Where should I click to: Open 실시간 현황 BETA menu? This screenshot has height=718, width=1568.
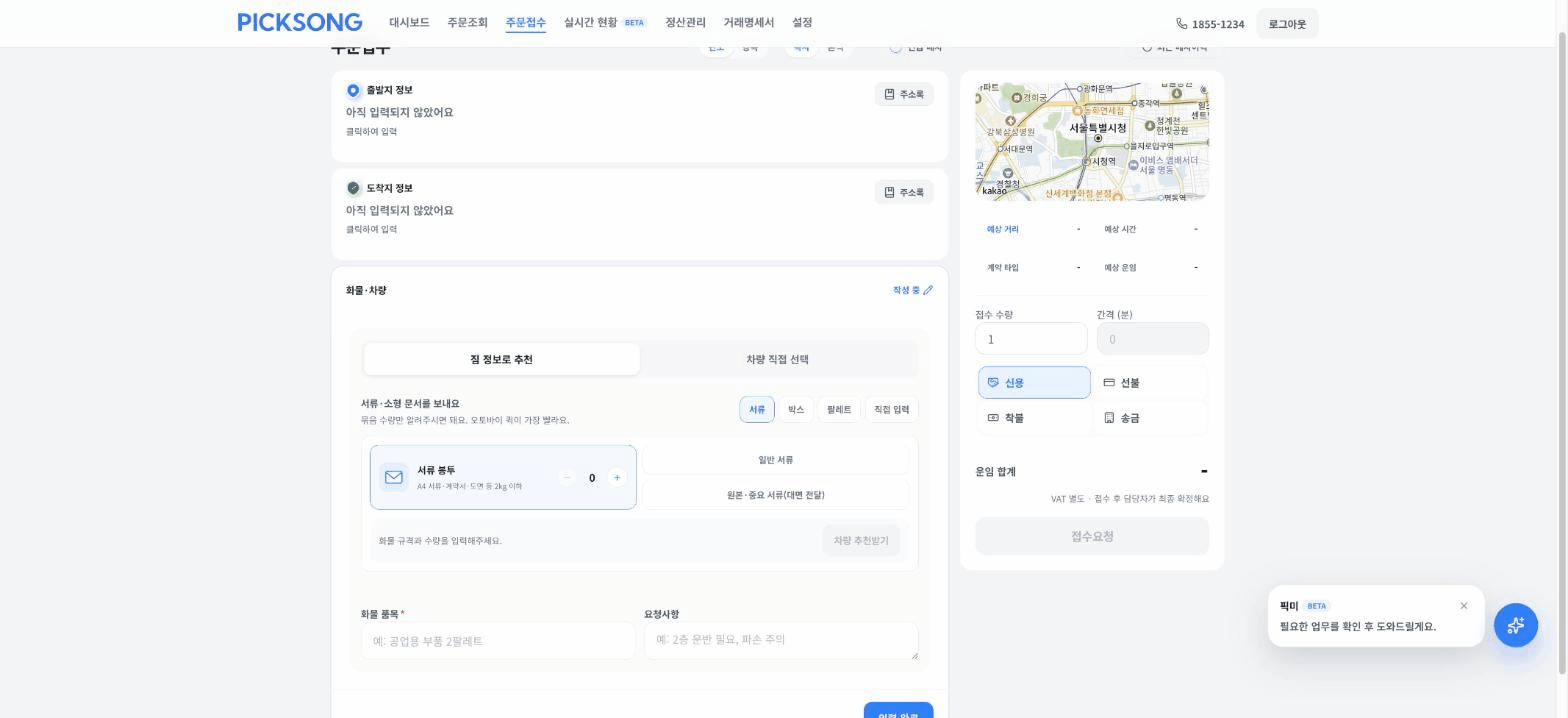tap(605, 22)
